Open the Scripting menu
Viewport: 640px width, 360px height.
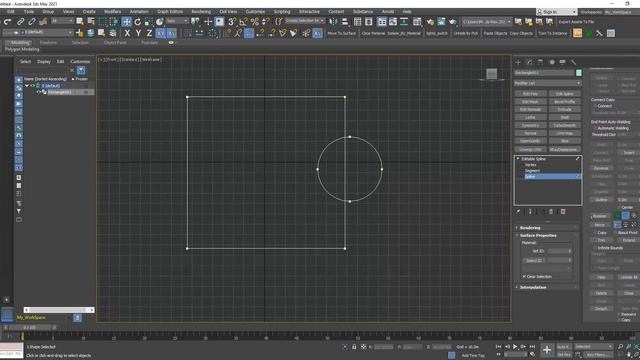pos(282,11)
